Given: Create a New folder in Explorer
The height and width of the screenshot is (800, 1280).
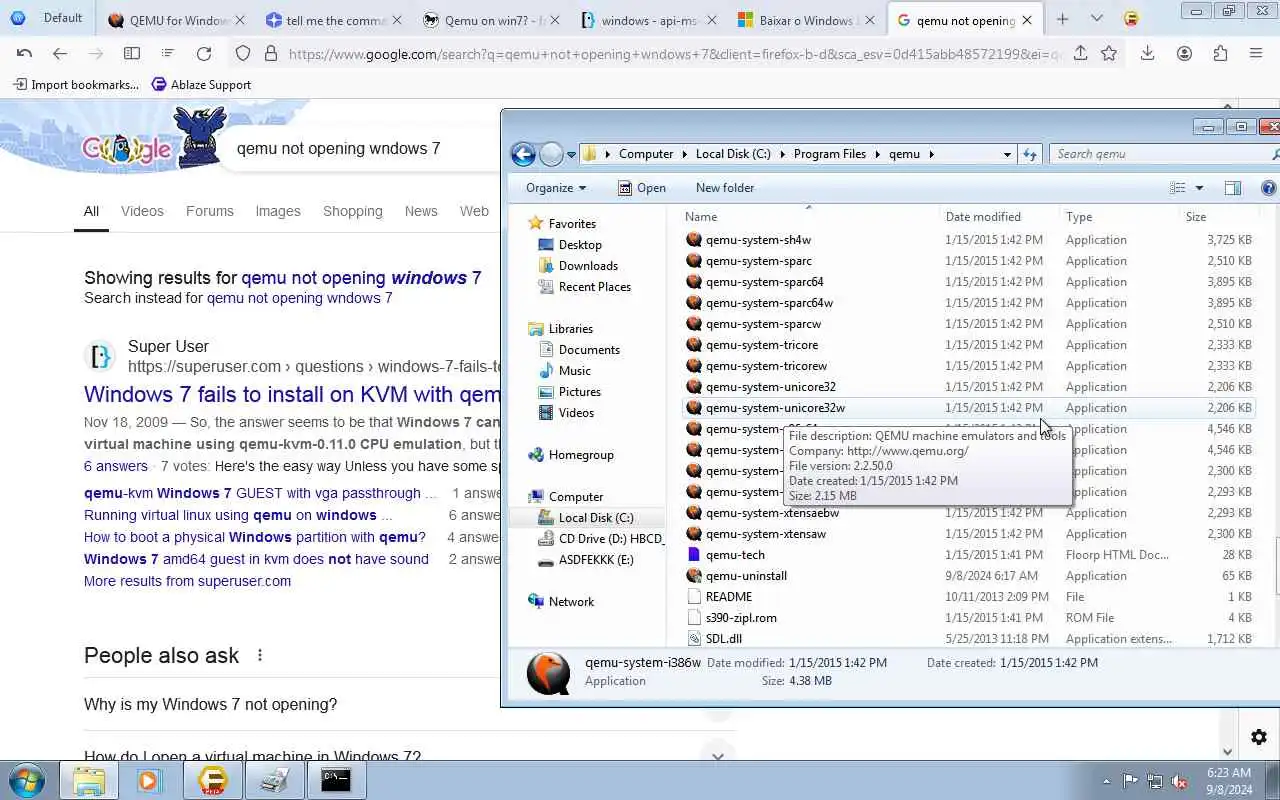Looking at the screenshot, I should coord(725,188).
